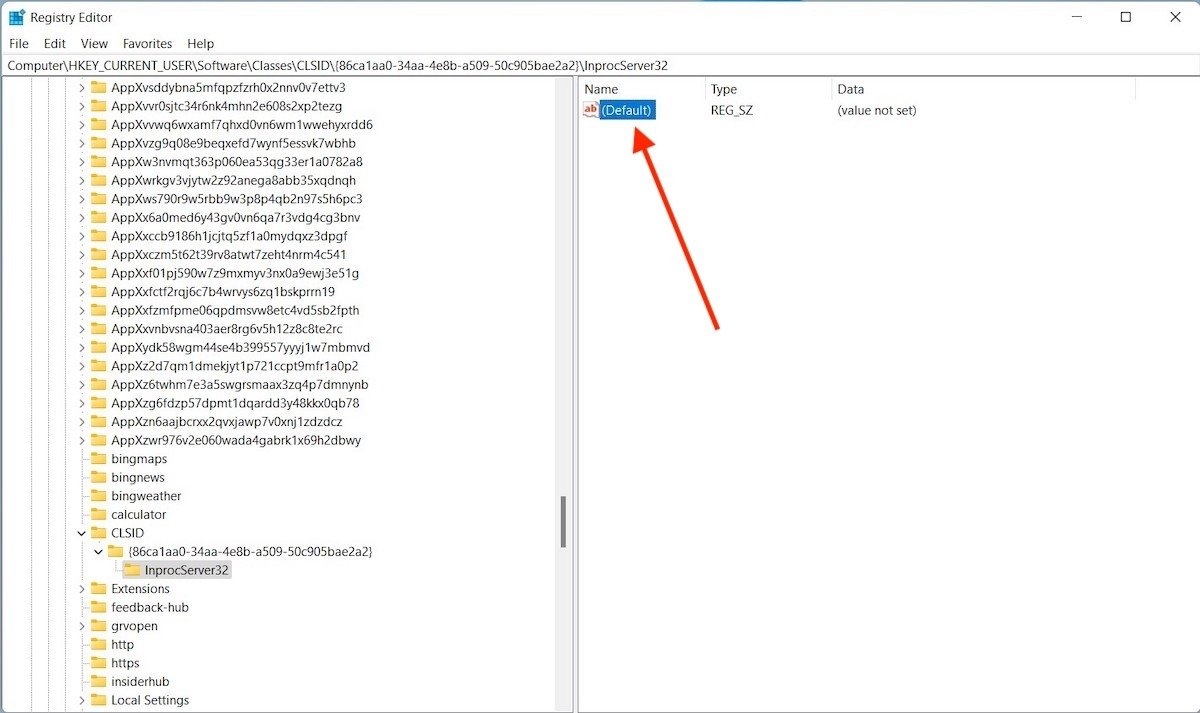
Task: Click the Registry Editor icon in title bar
Action: click(x=15, y=16)
